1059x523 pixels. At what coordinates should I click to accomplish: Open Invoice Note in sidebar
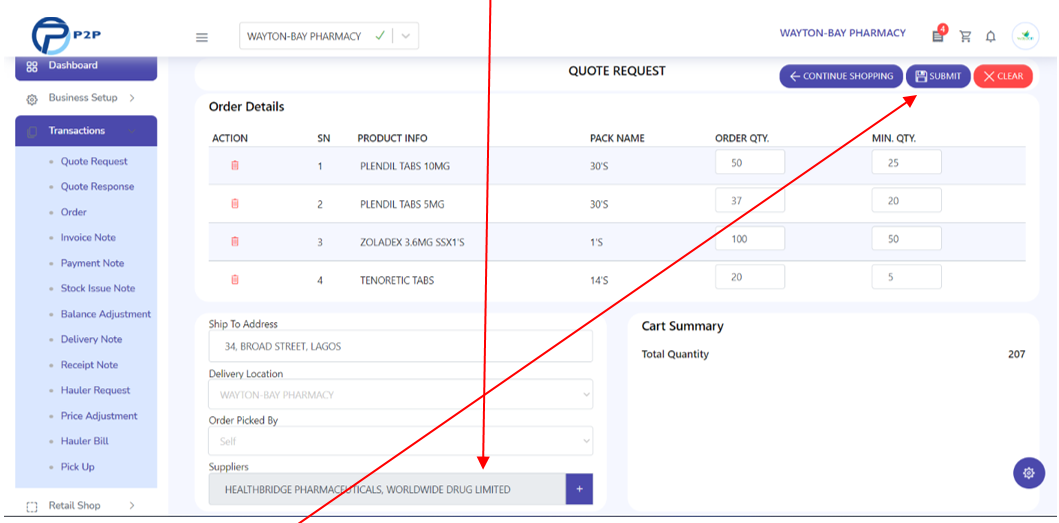[x=88, y=238]
